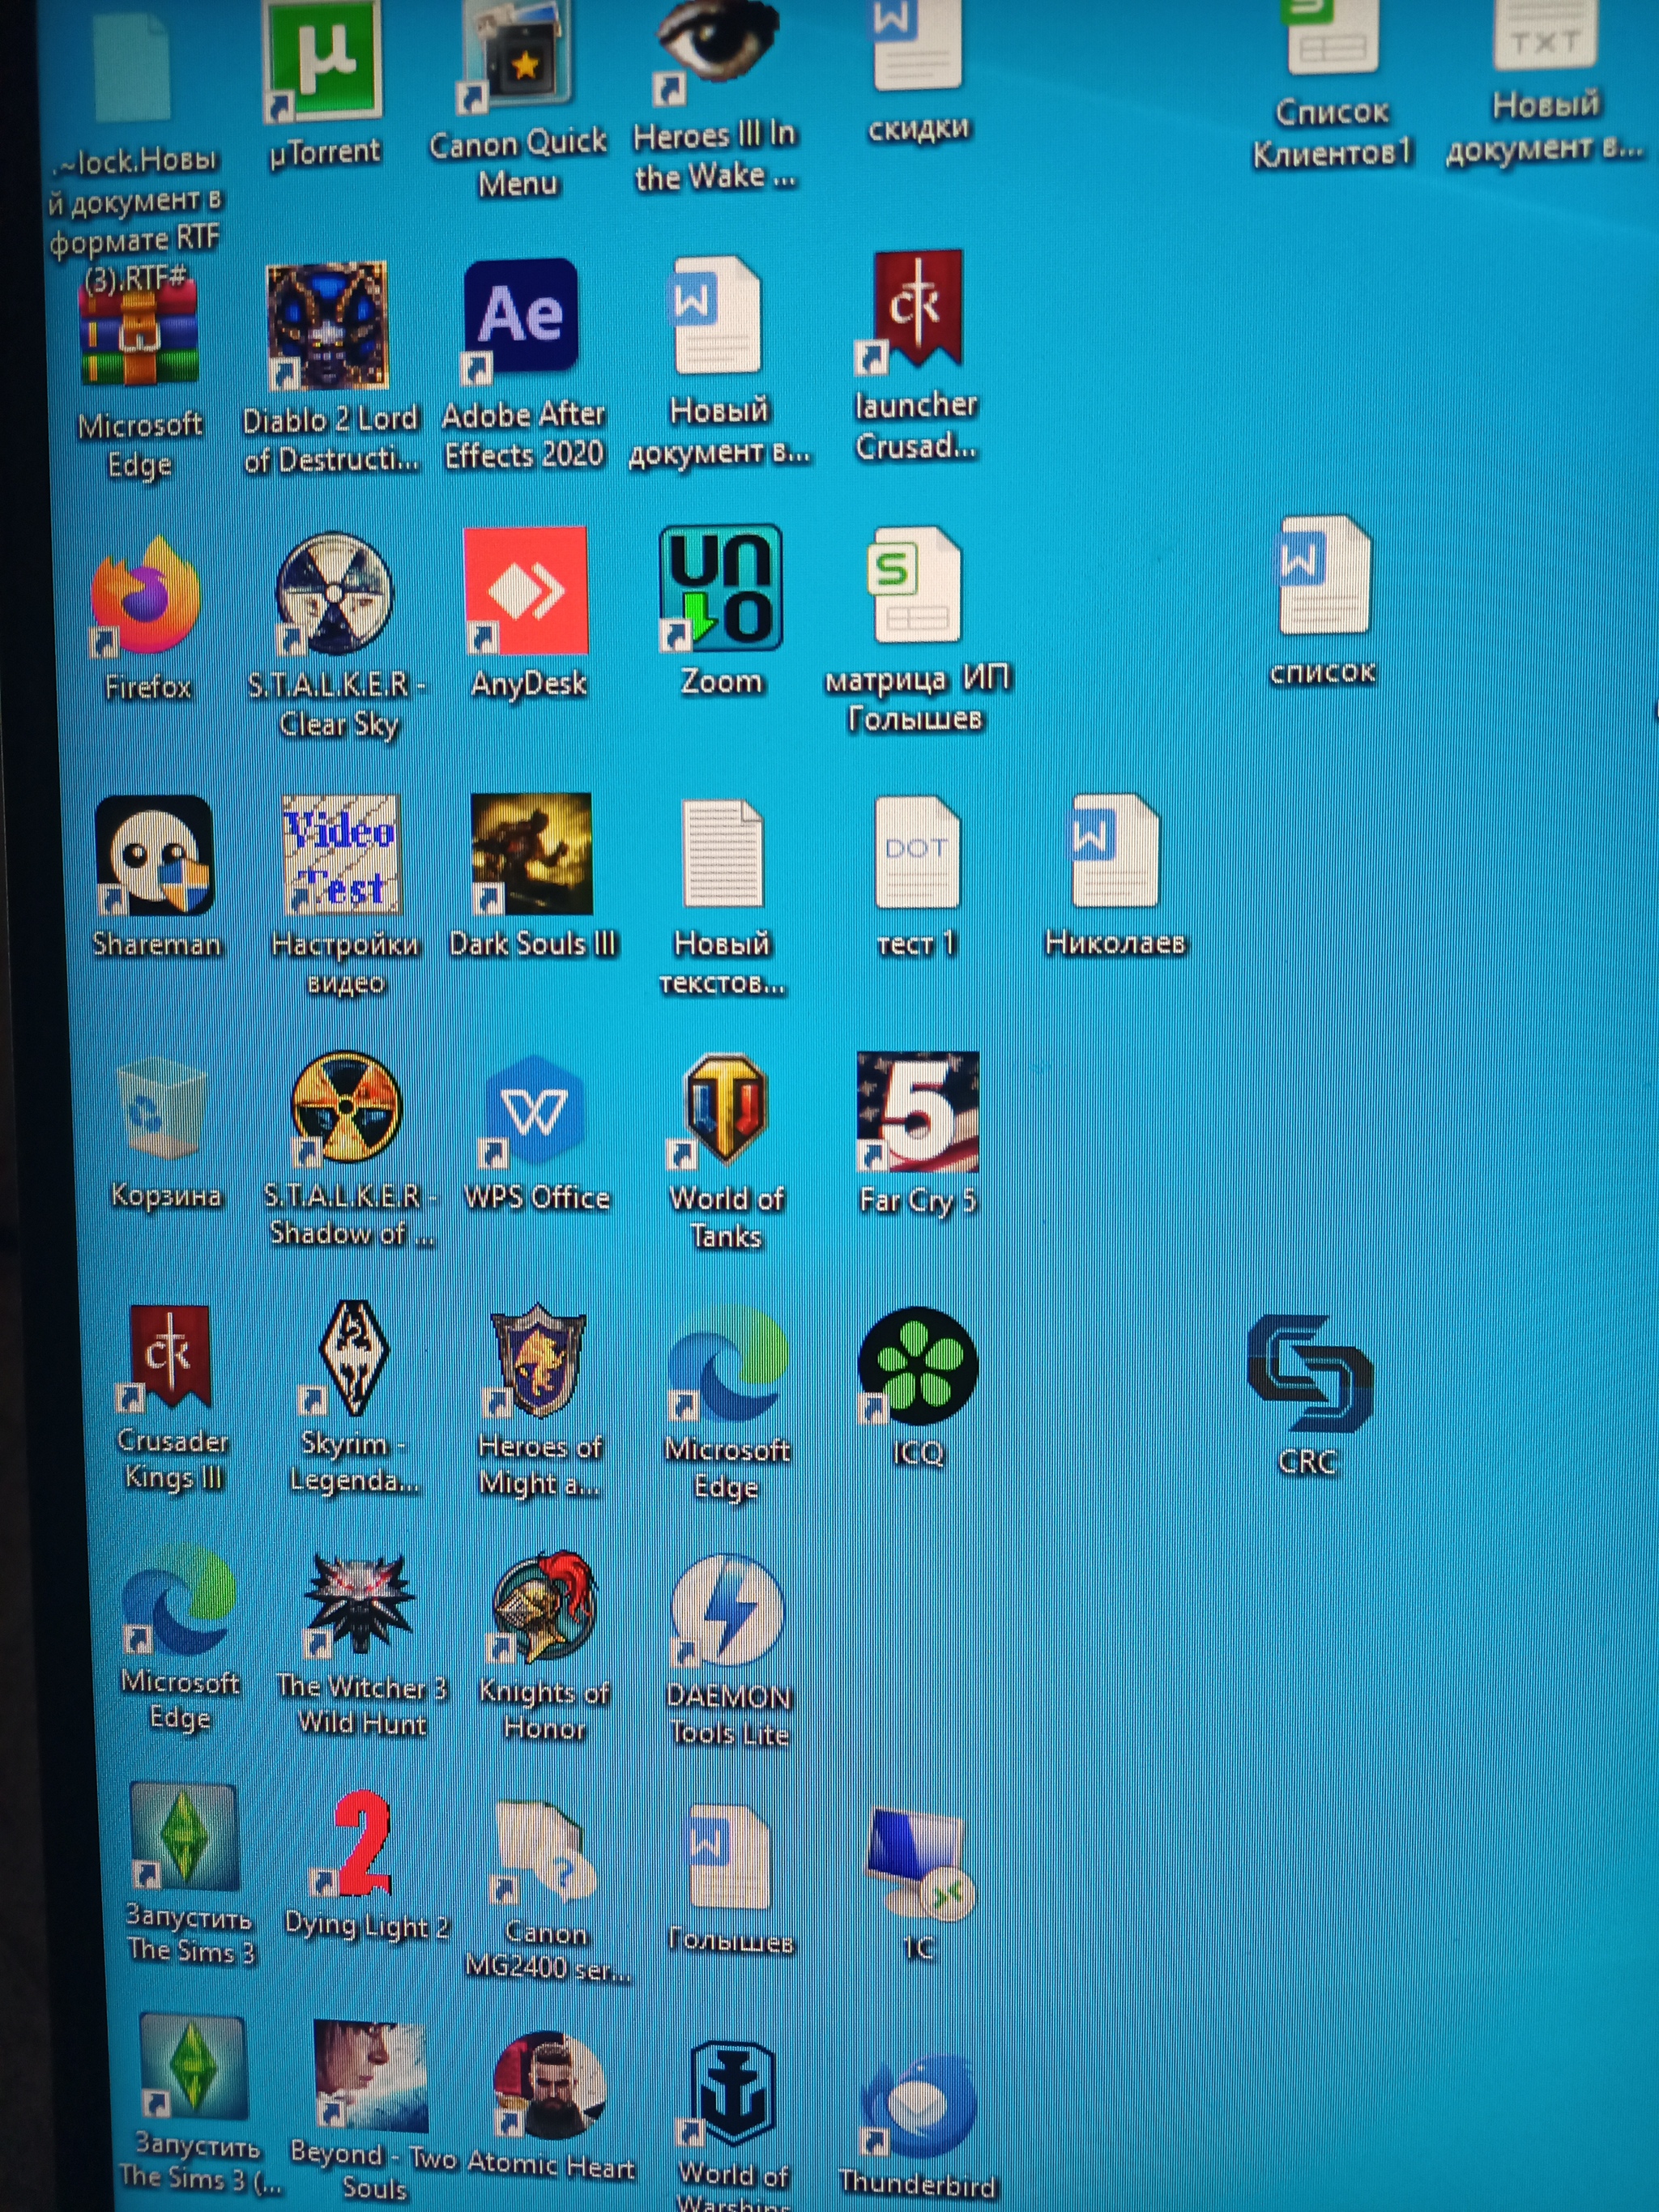Open the Thunderbird mail shortcut
This screenshot has width=1659, height=2212.
pos(918,2104)
